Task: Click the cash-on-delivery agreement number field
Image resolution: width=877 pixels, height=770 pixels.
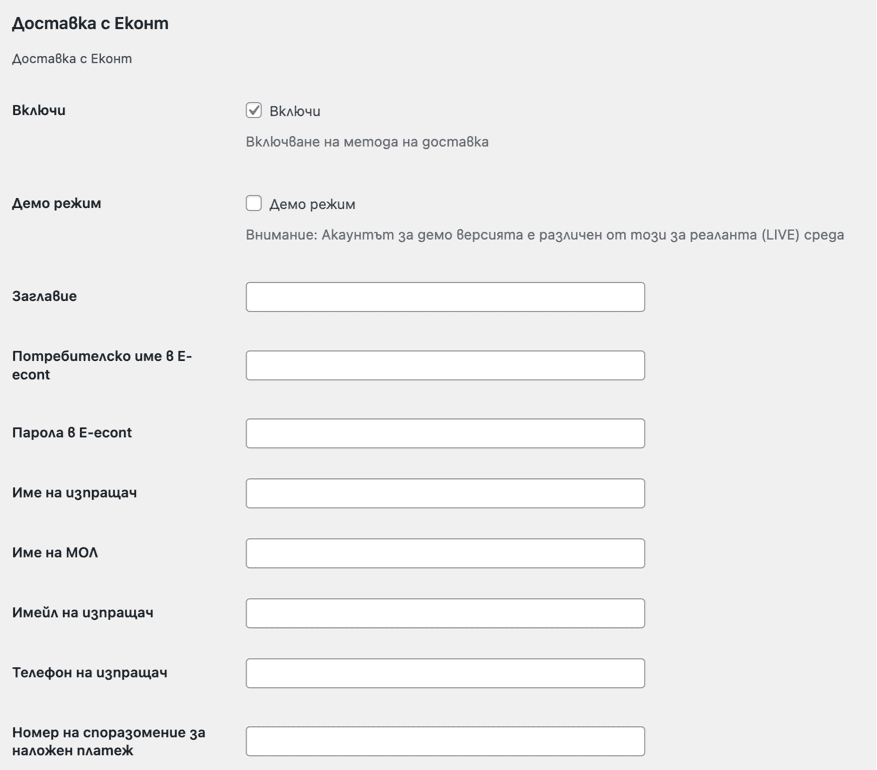Action: point(445,741)
